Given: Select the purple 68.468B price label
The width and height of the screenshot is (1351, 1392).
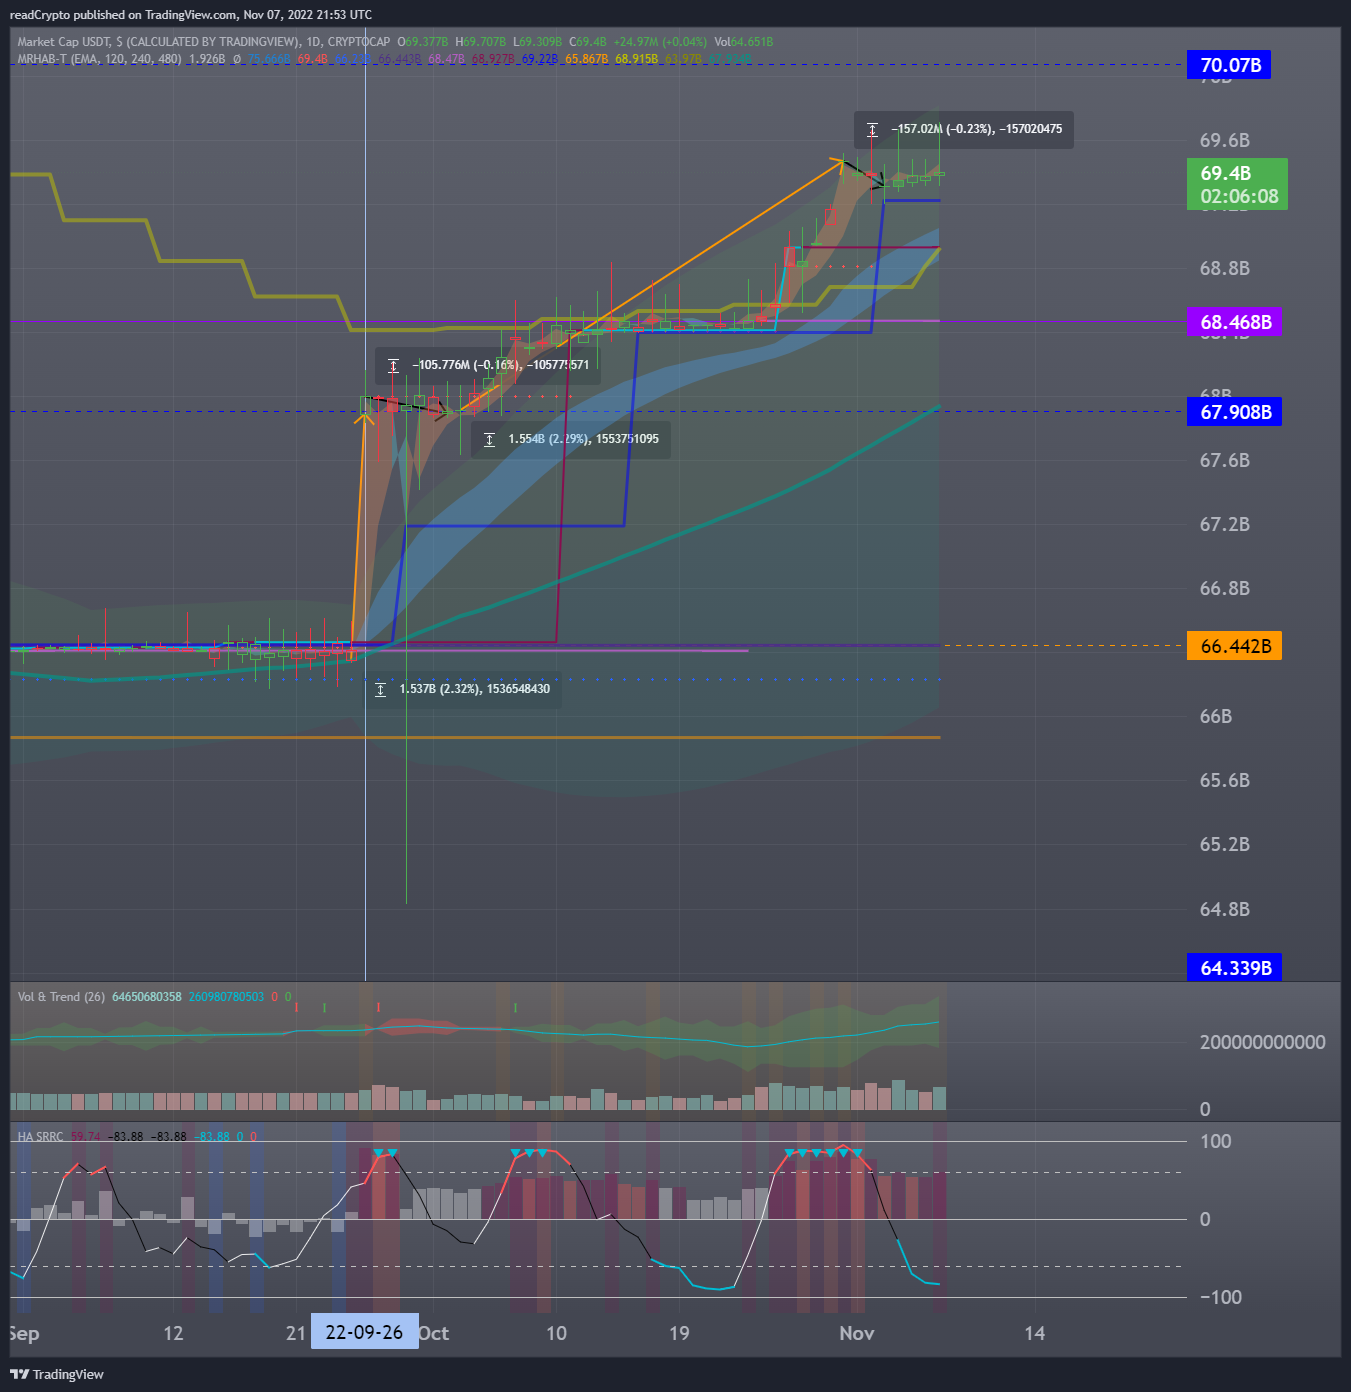Looking at the screenshot, I should [x=1235, y=322].
